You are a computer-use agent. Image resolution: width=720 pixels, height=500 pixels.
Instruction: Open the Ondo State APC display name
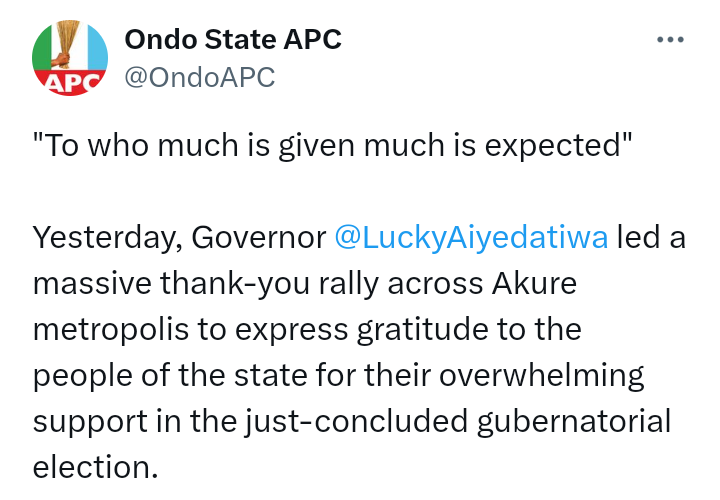232,40
